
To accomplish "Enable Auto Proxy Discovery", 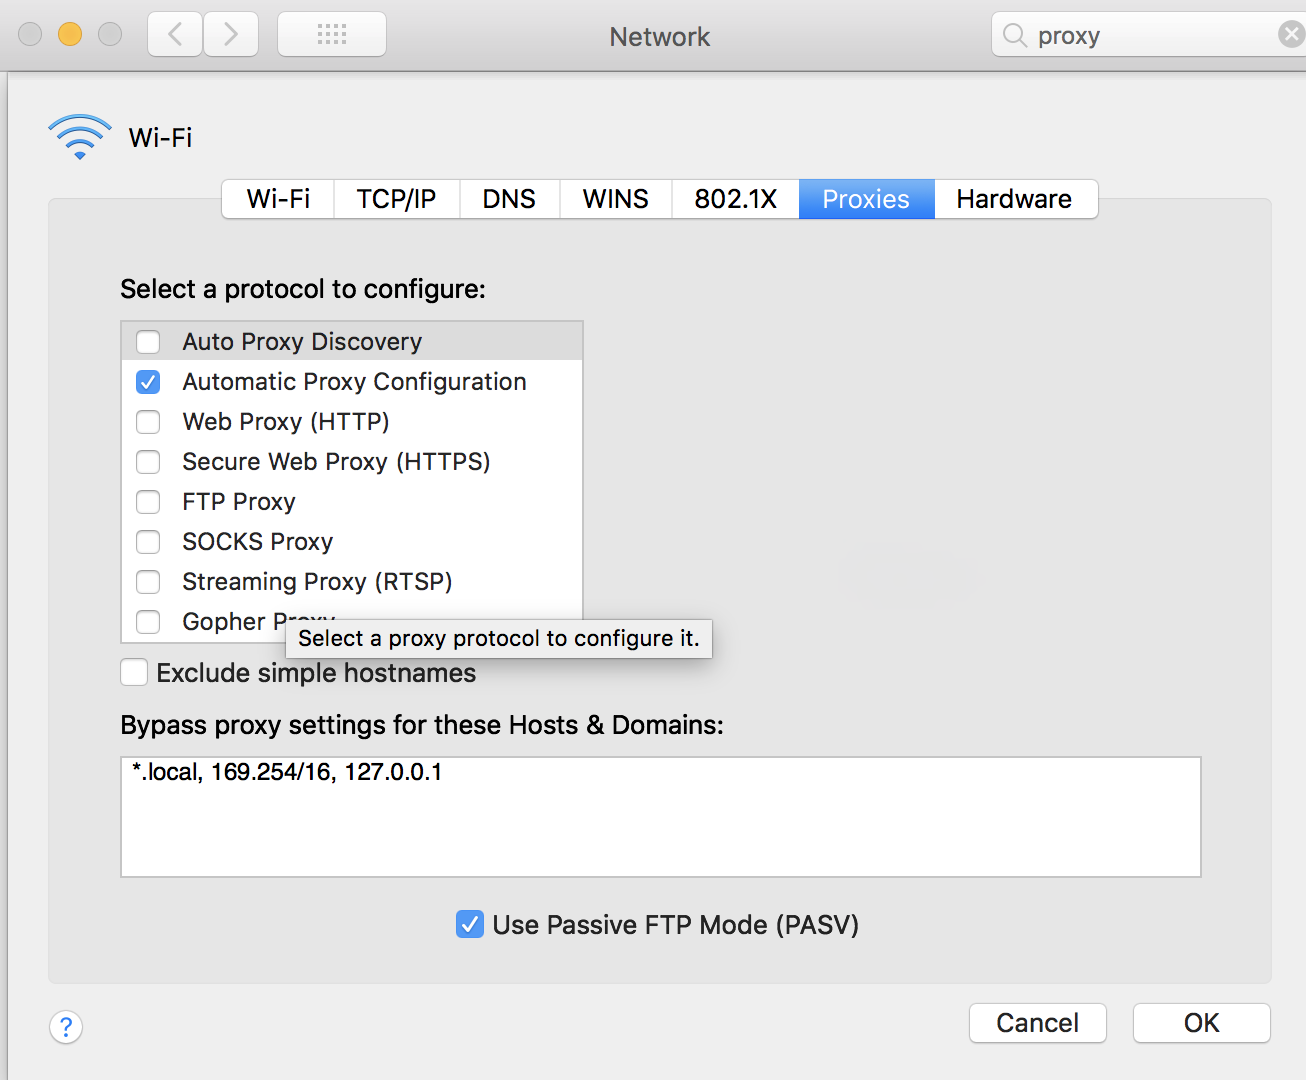I will [147, 341].
